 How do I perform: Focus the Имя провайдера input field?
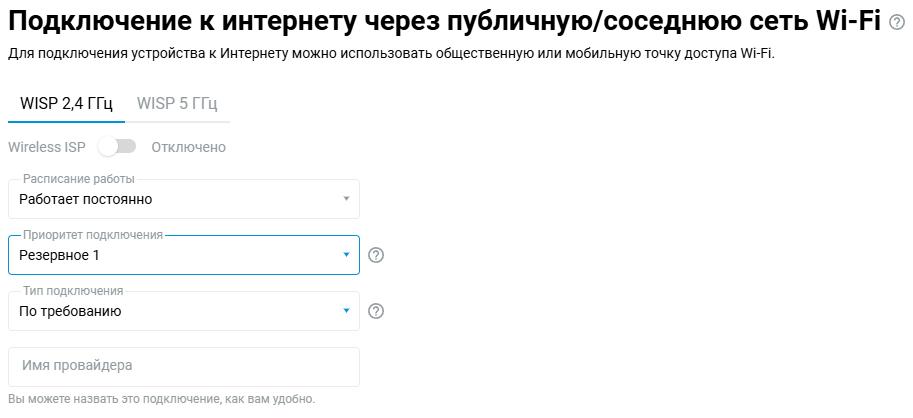pos(183,366)
